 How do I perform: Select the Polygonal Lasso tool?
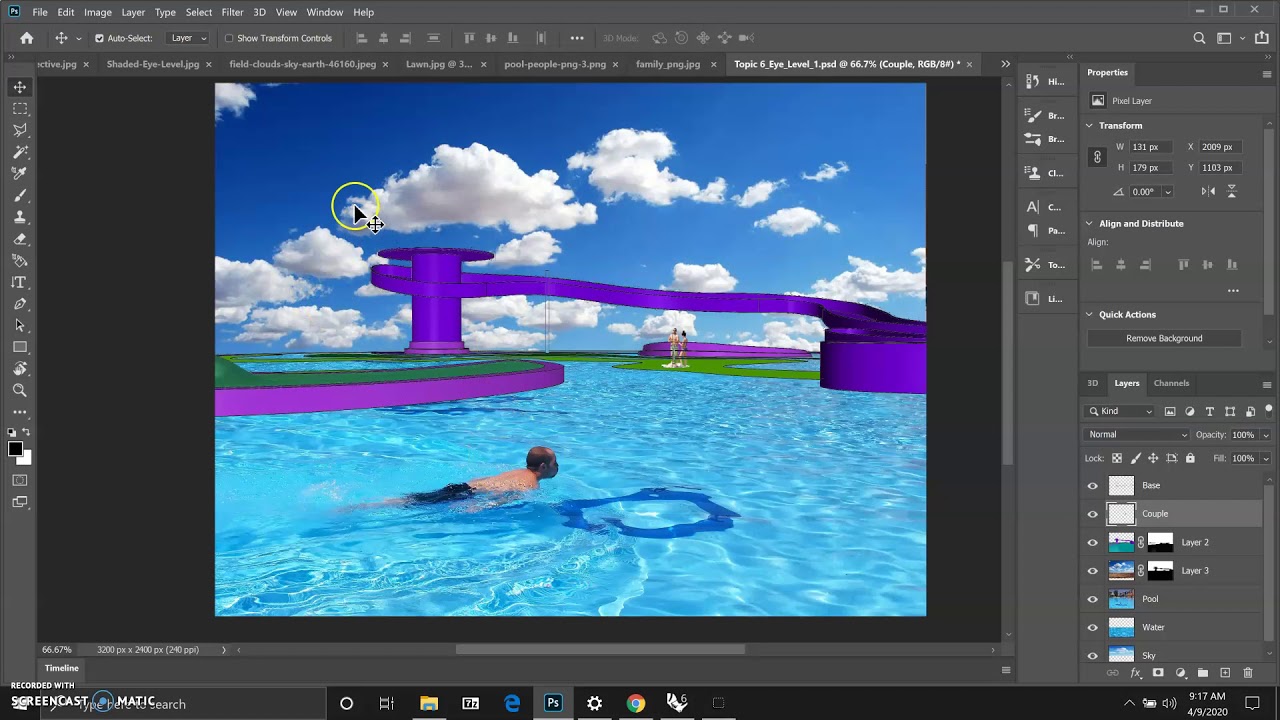pyautogui.click(x=20, y=130)
